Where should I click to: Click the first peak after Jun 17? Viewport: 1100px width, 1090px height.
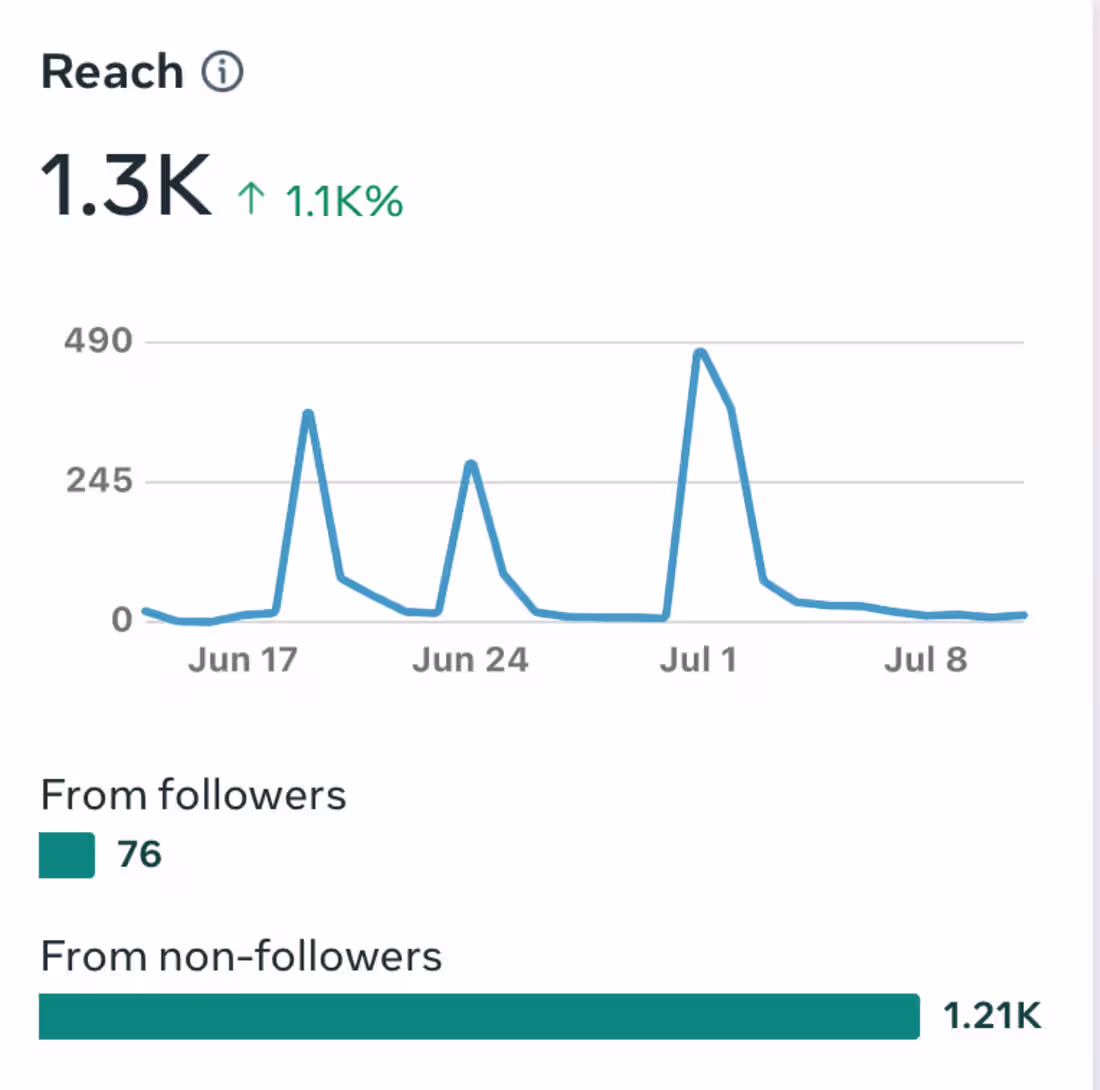(308, 415)
